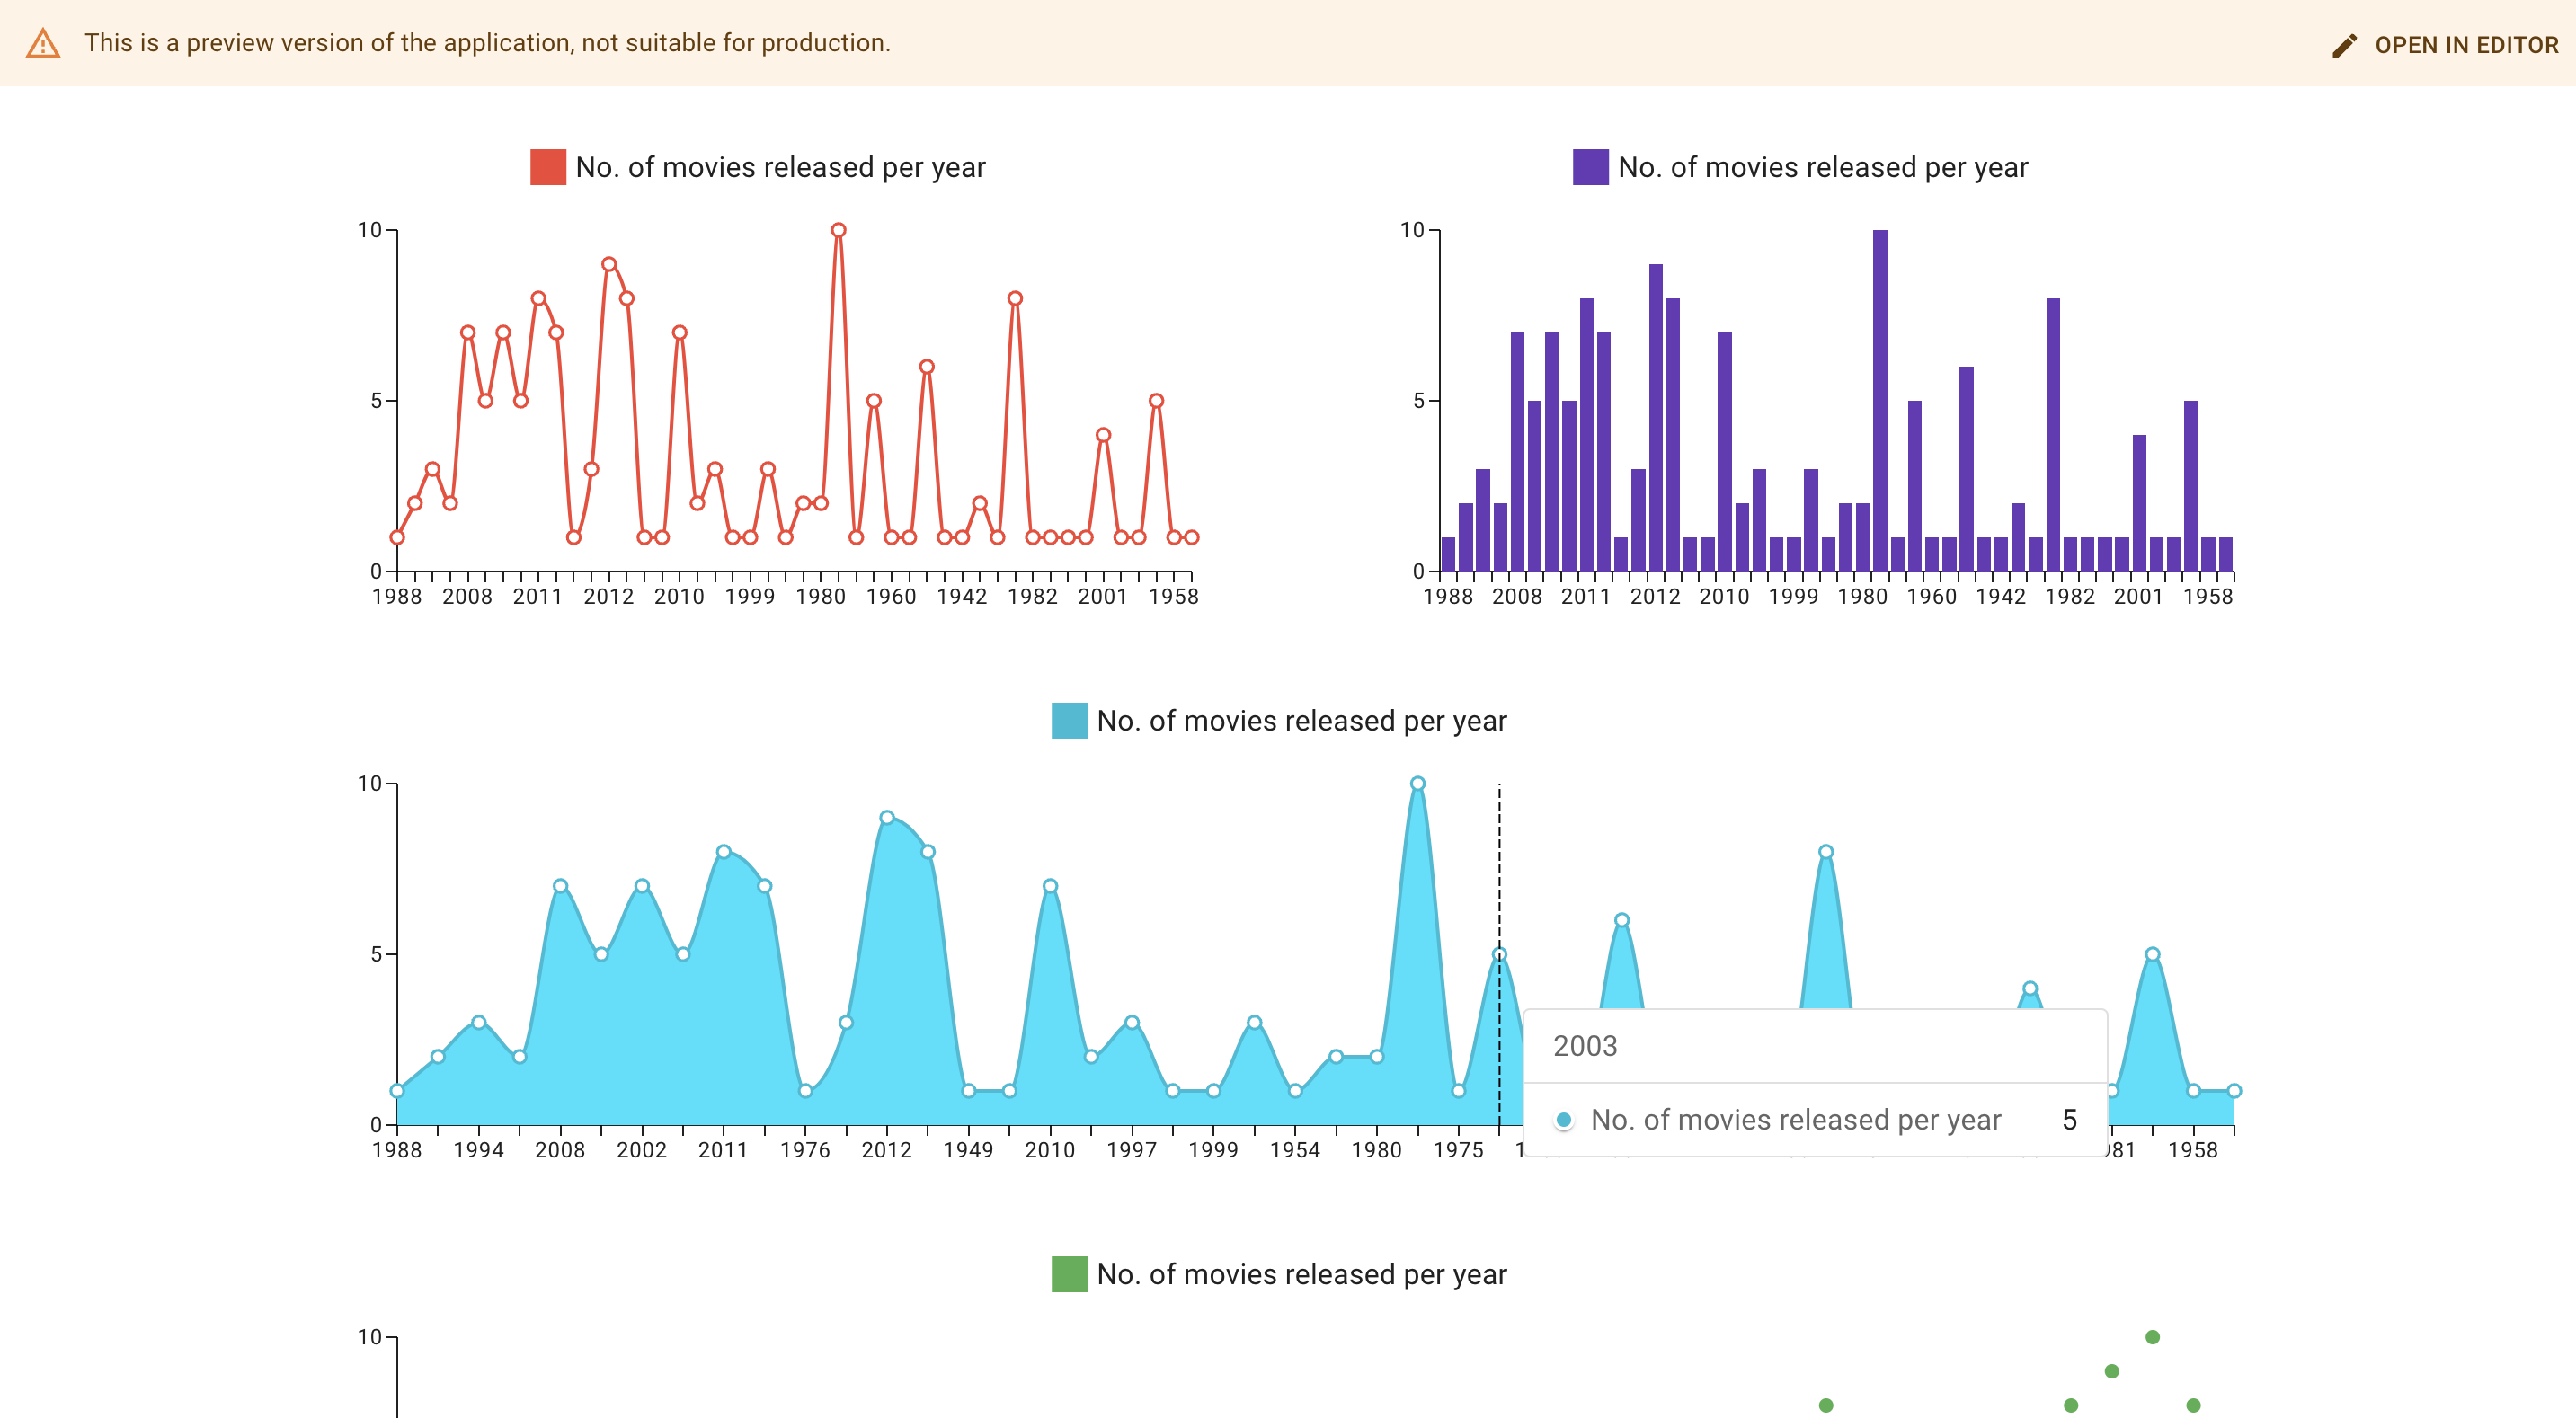
Task: Click the preview version warning message text
Action: tap(487, 43)
